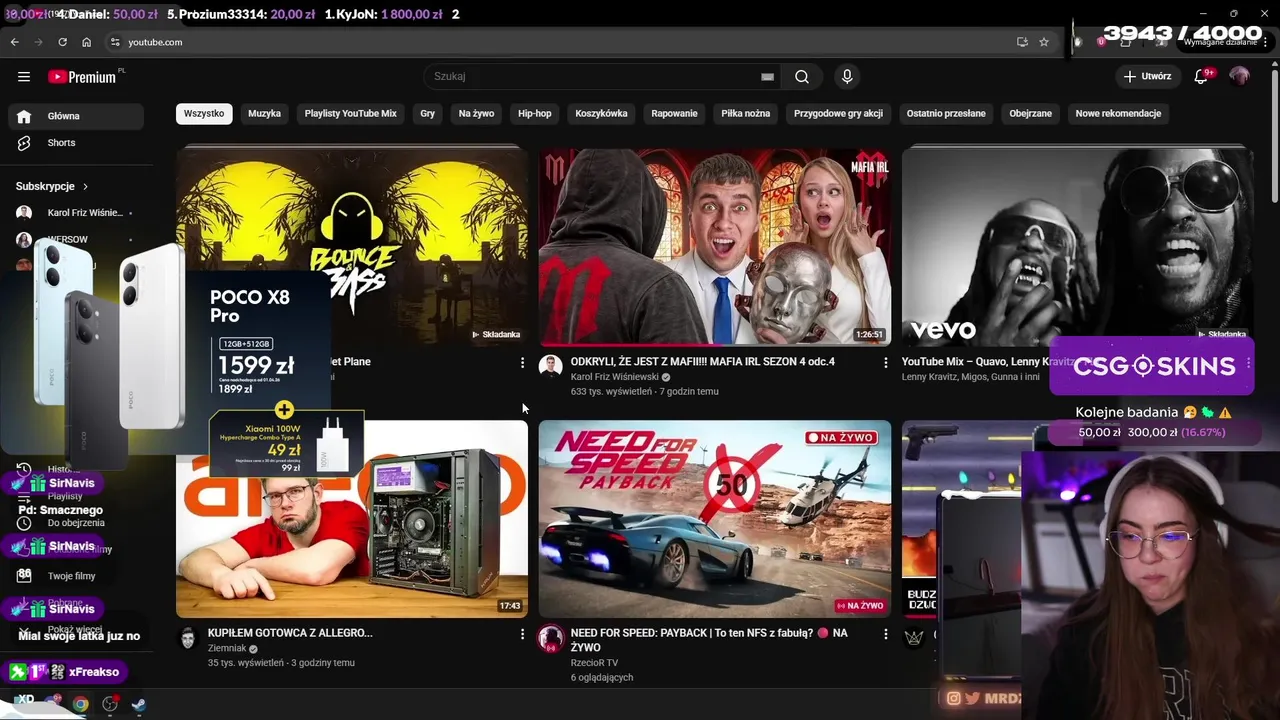View site information icon beside youtube.com

coord(115,42)
